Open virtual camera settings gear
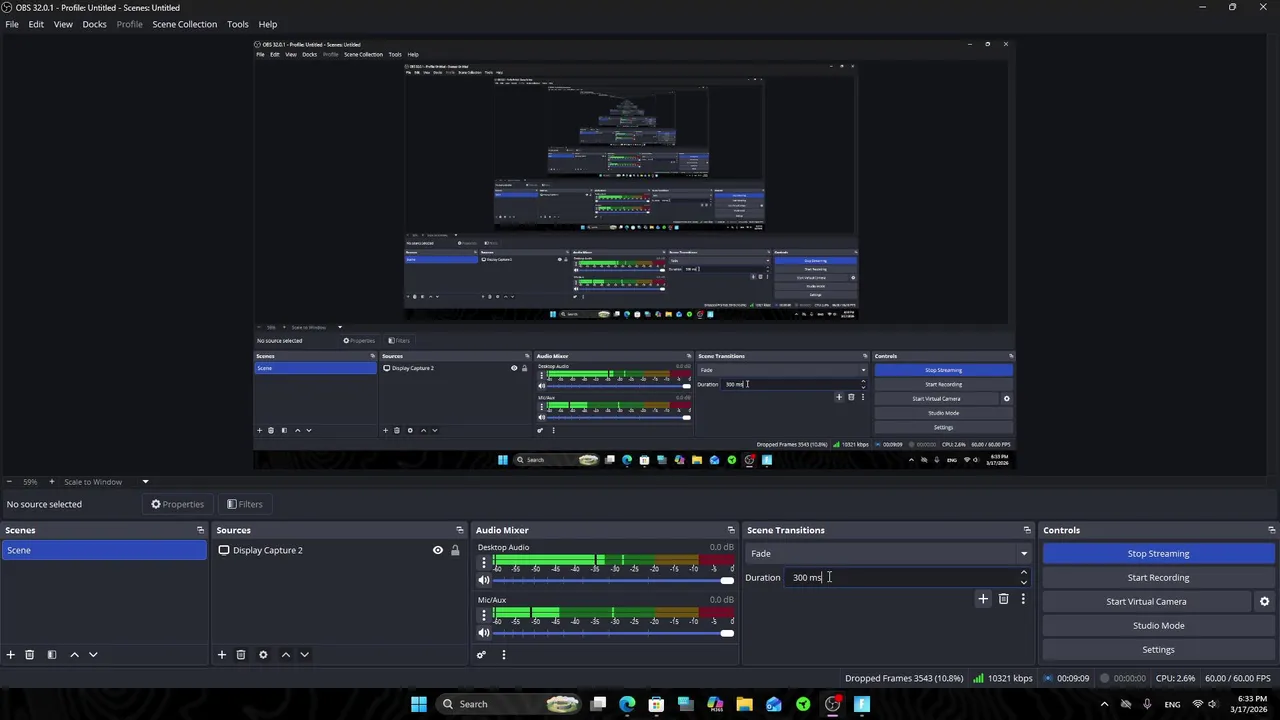The width and height of the screenshot is (1280, 720). (1264, 602)
